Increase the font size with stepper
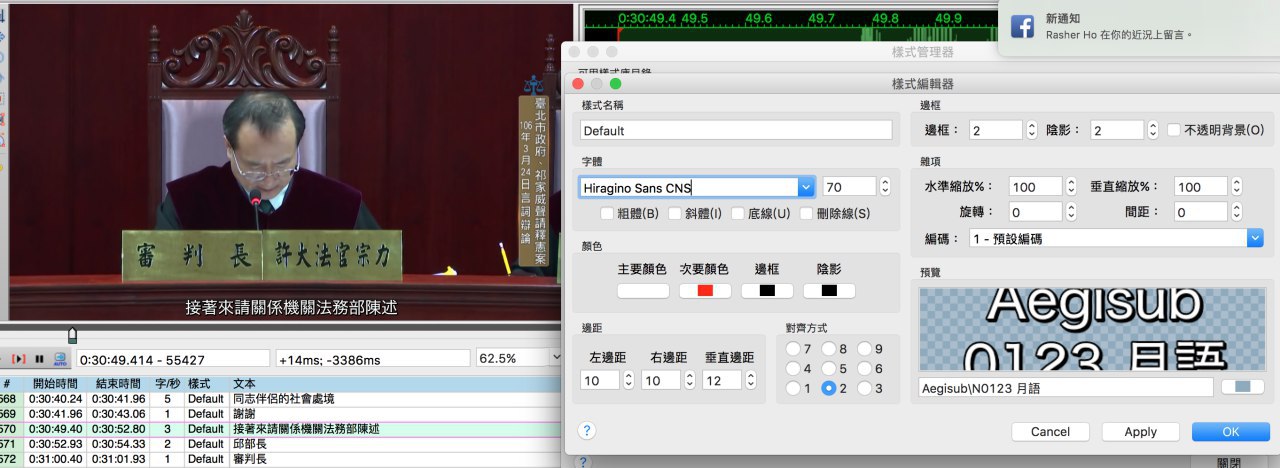This screenshot has width=1280, height=468. coord(885,182)
